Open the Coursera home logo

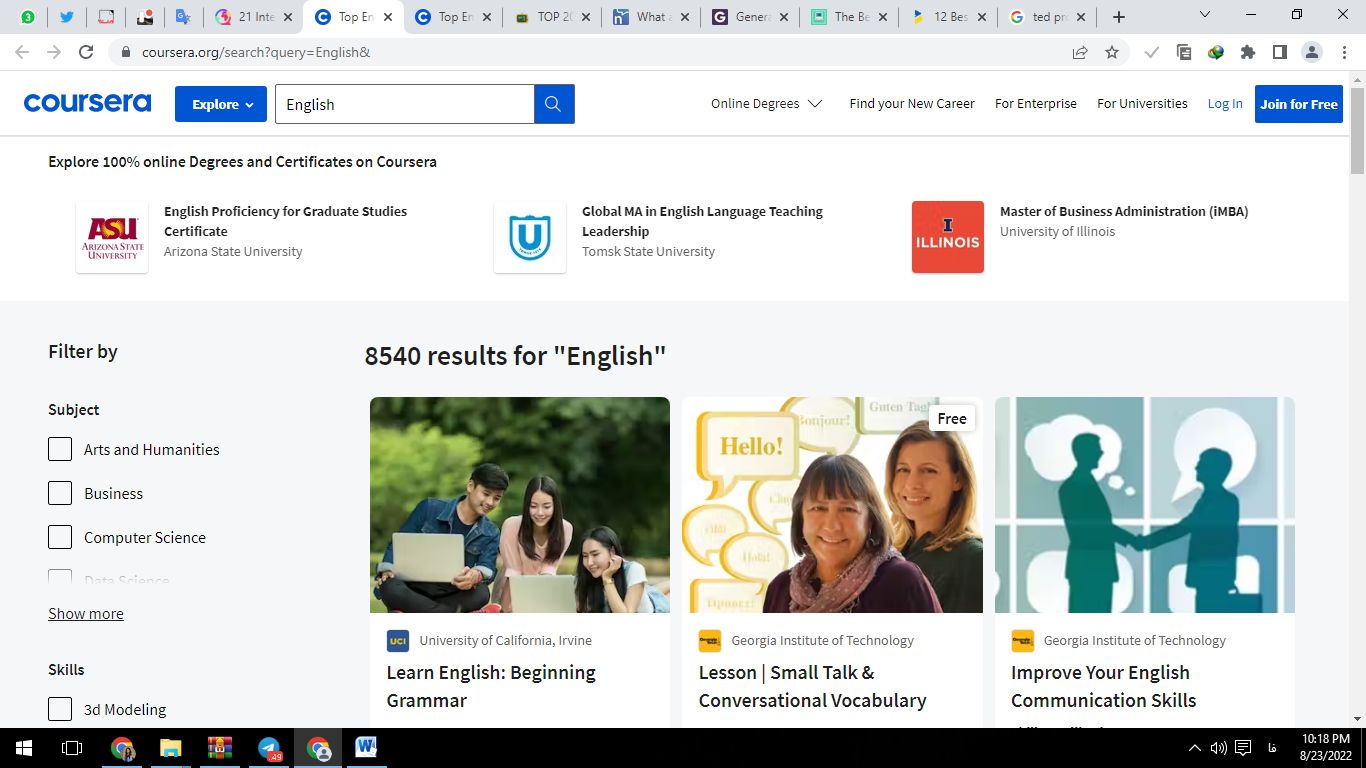pos(87,103)
